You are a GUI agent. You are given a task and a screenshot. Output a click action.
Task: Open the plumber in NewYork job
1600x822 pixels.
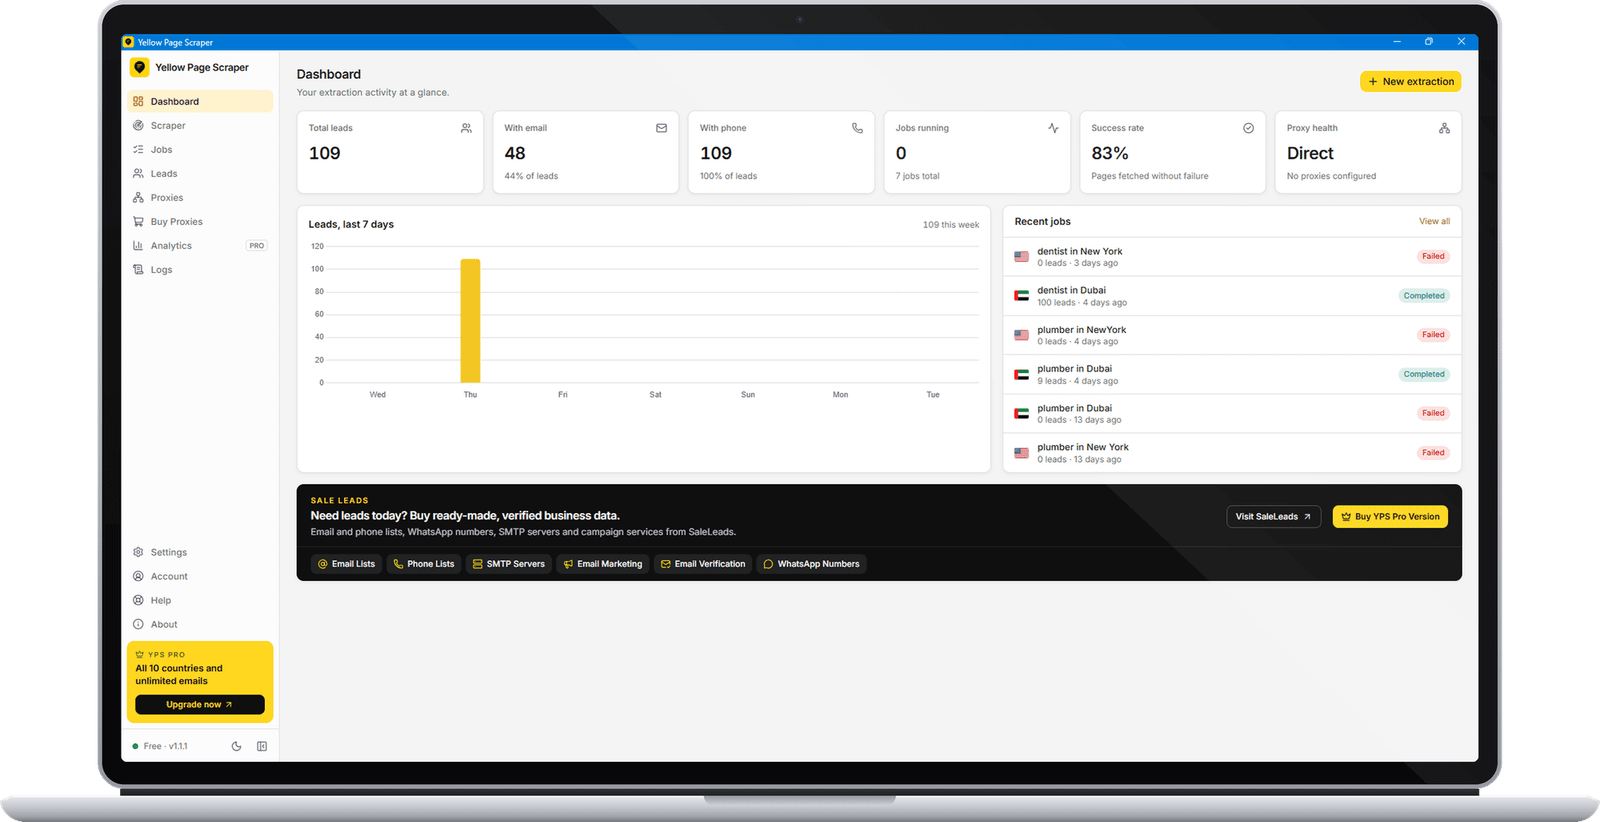click(x=1232, y=335)
